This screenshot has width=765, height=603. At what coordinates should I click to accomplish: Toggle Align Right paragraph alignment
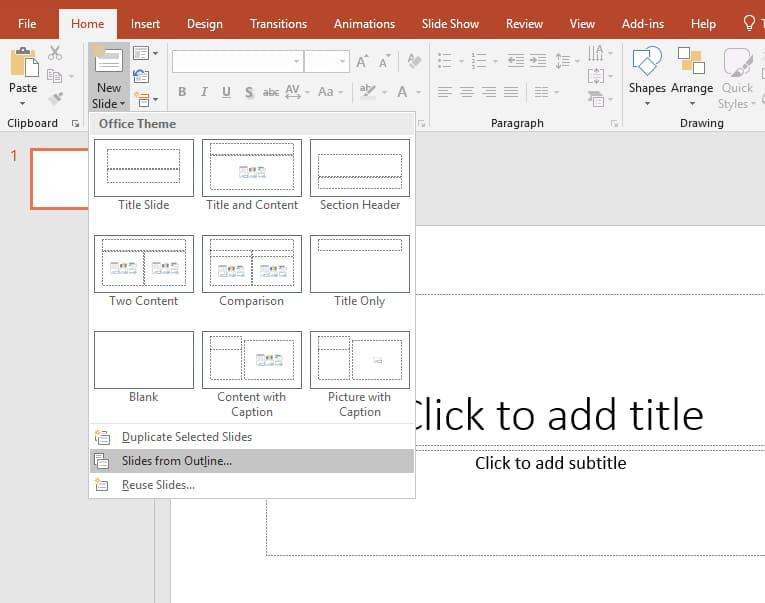489,92
